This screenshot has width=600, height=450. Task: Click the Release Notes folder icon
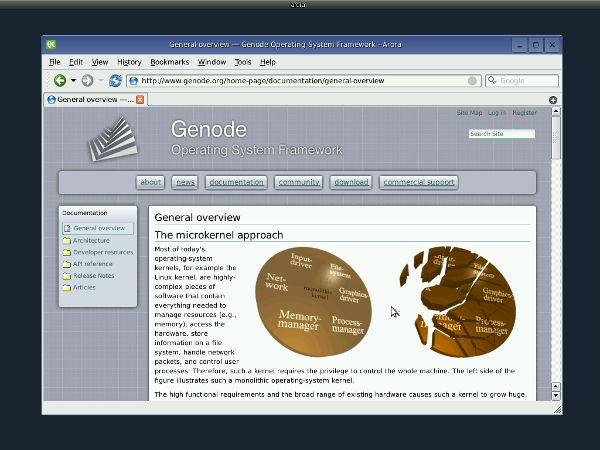click(x=67, y=276)
